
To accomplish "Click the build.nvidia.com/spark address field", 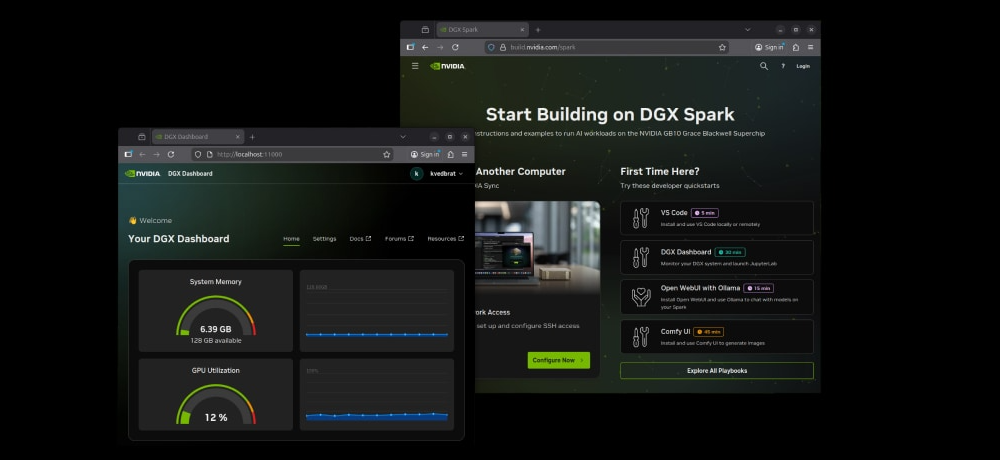I will pos(606,47).
